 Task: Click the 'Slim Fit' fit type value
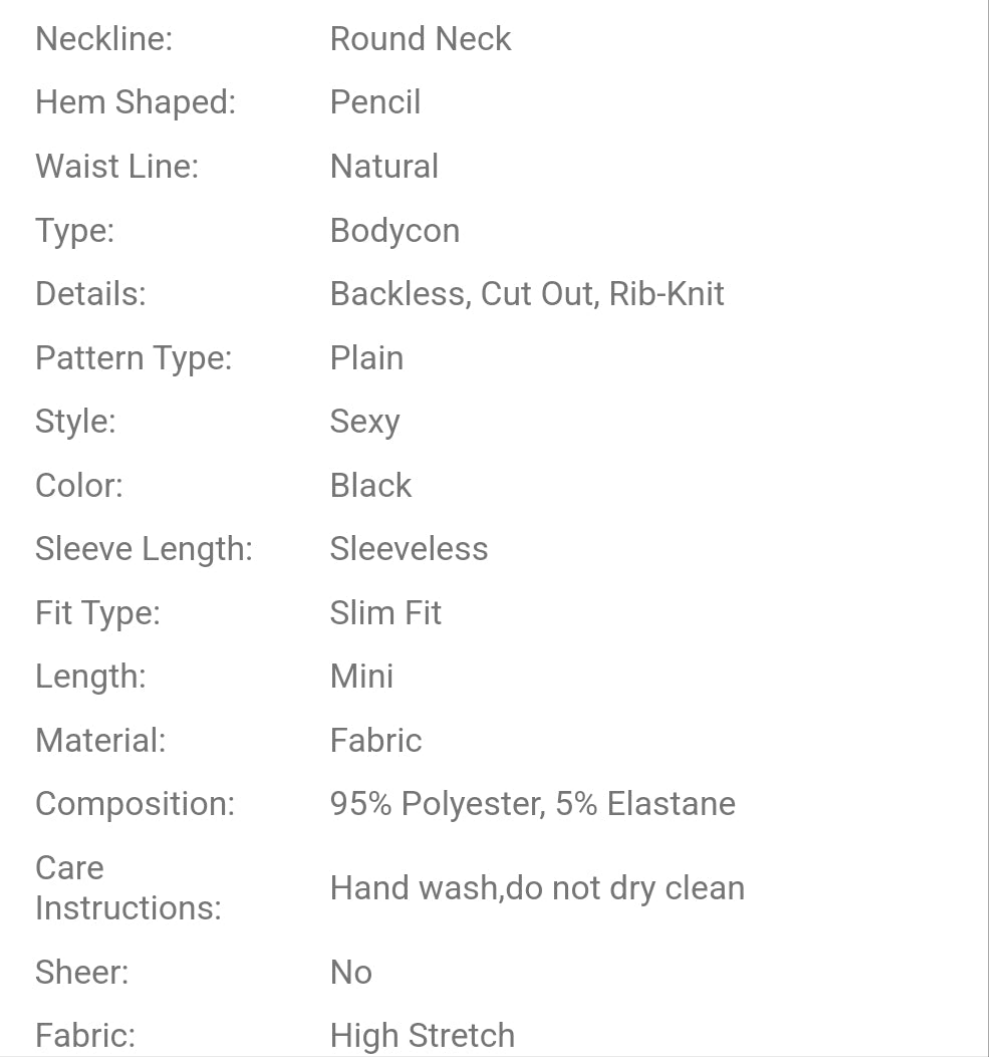(386, 613)
